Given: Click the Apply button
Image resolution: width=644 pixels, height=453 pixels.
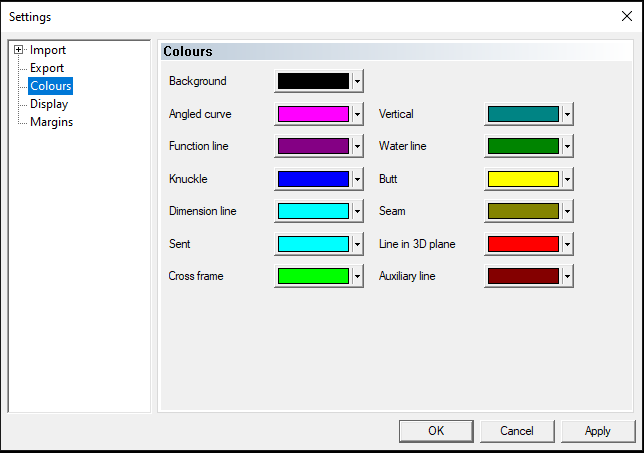Looking at the screenshot, I should [x=598, y=431].
